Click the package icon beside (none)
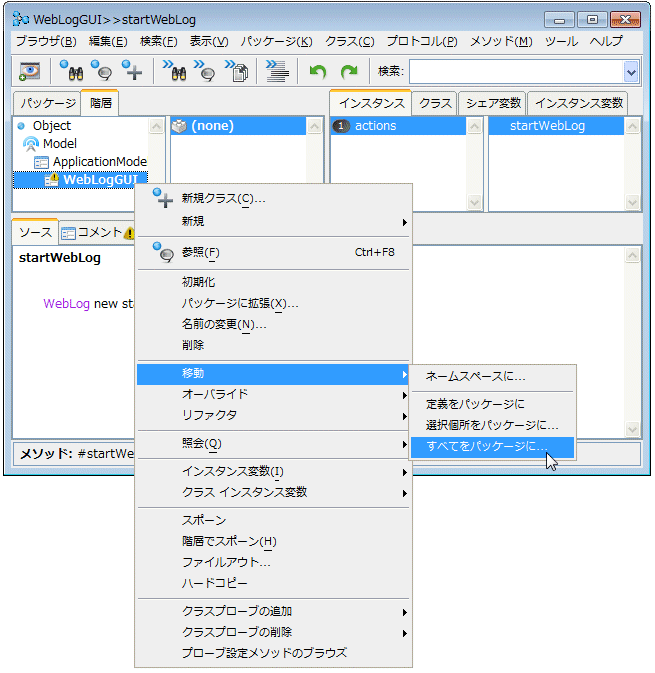 click(x=179, y=126)
